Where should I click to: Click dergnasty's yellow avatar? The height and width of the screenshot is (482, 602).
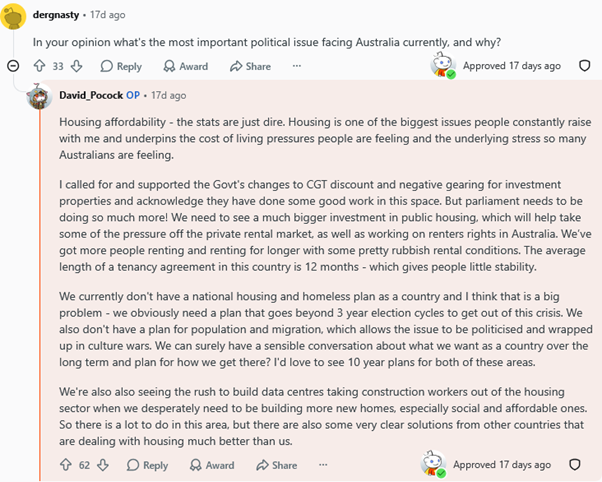tap(13, 16)
